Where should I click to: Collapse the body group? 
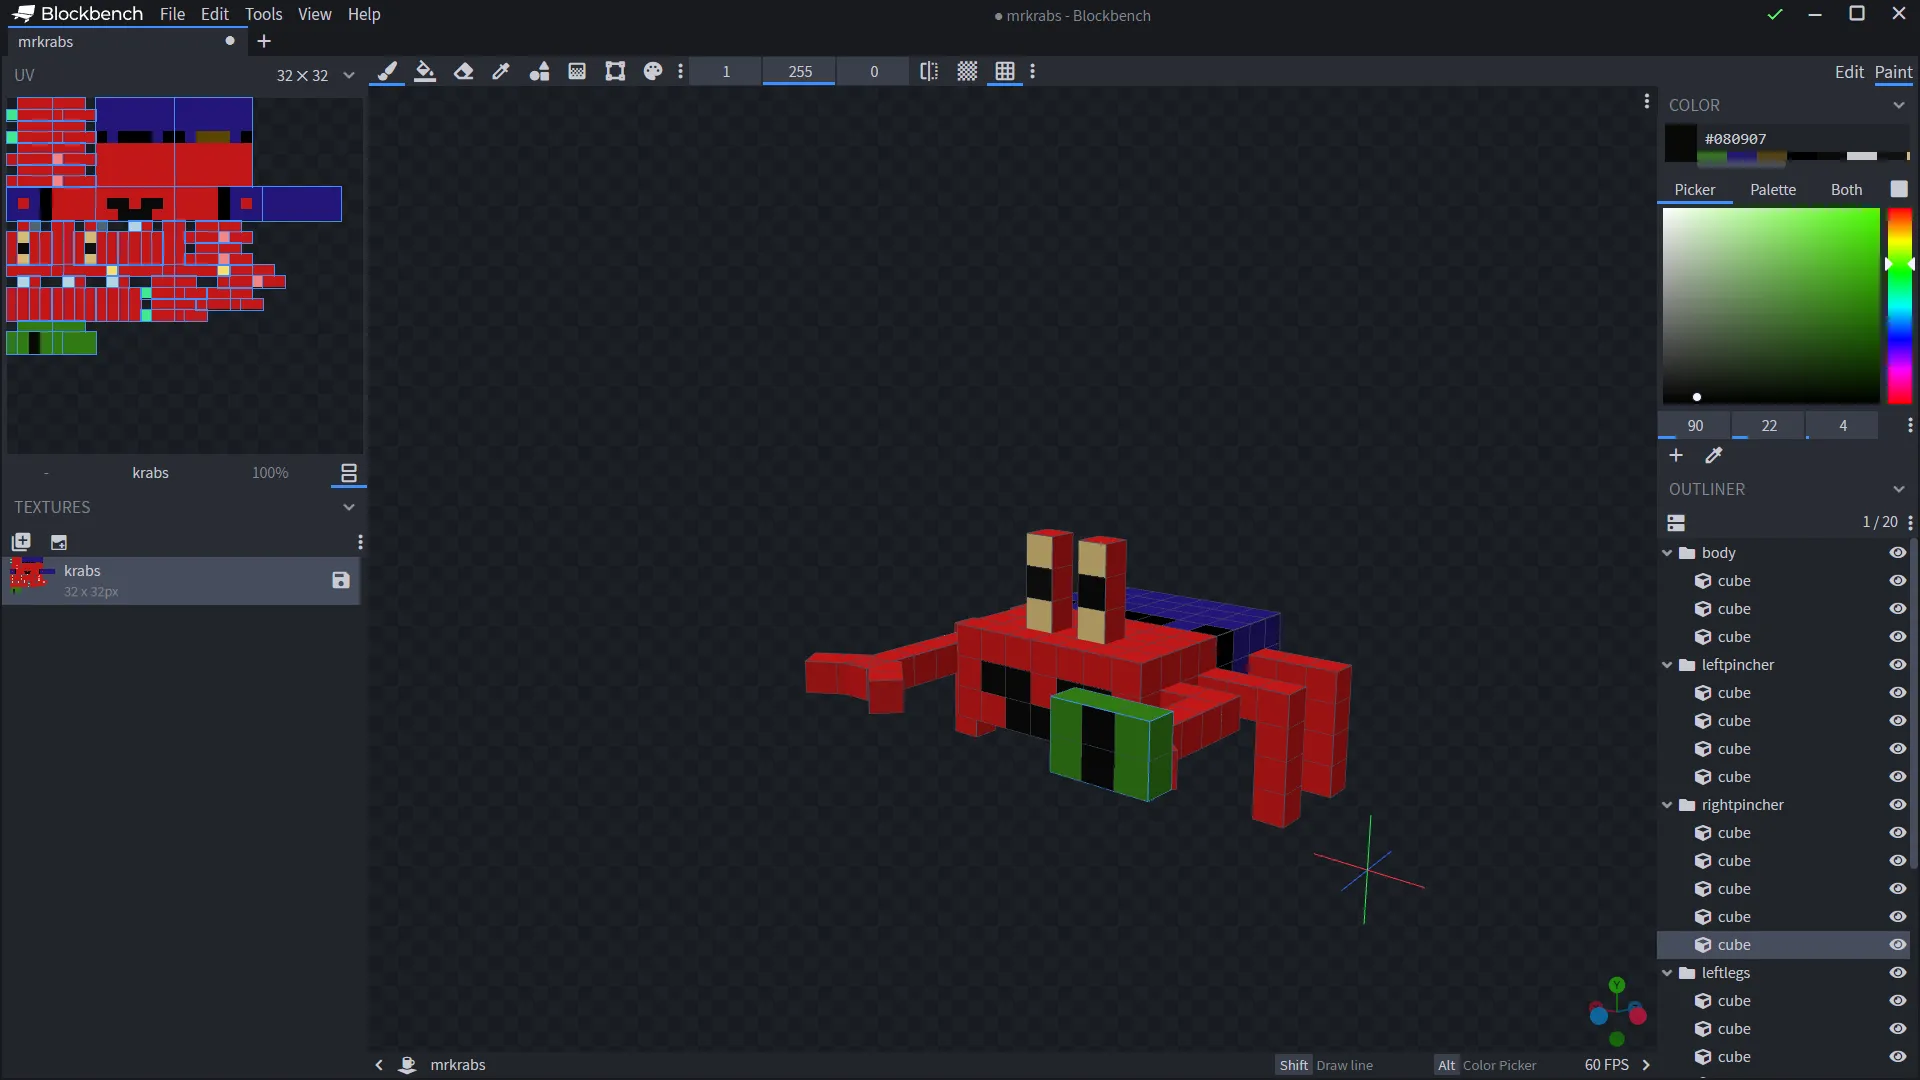(1667, 553)
